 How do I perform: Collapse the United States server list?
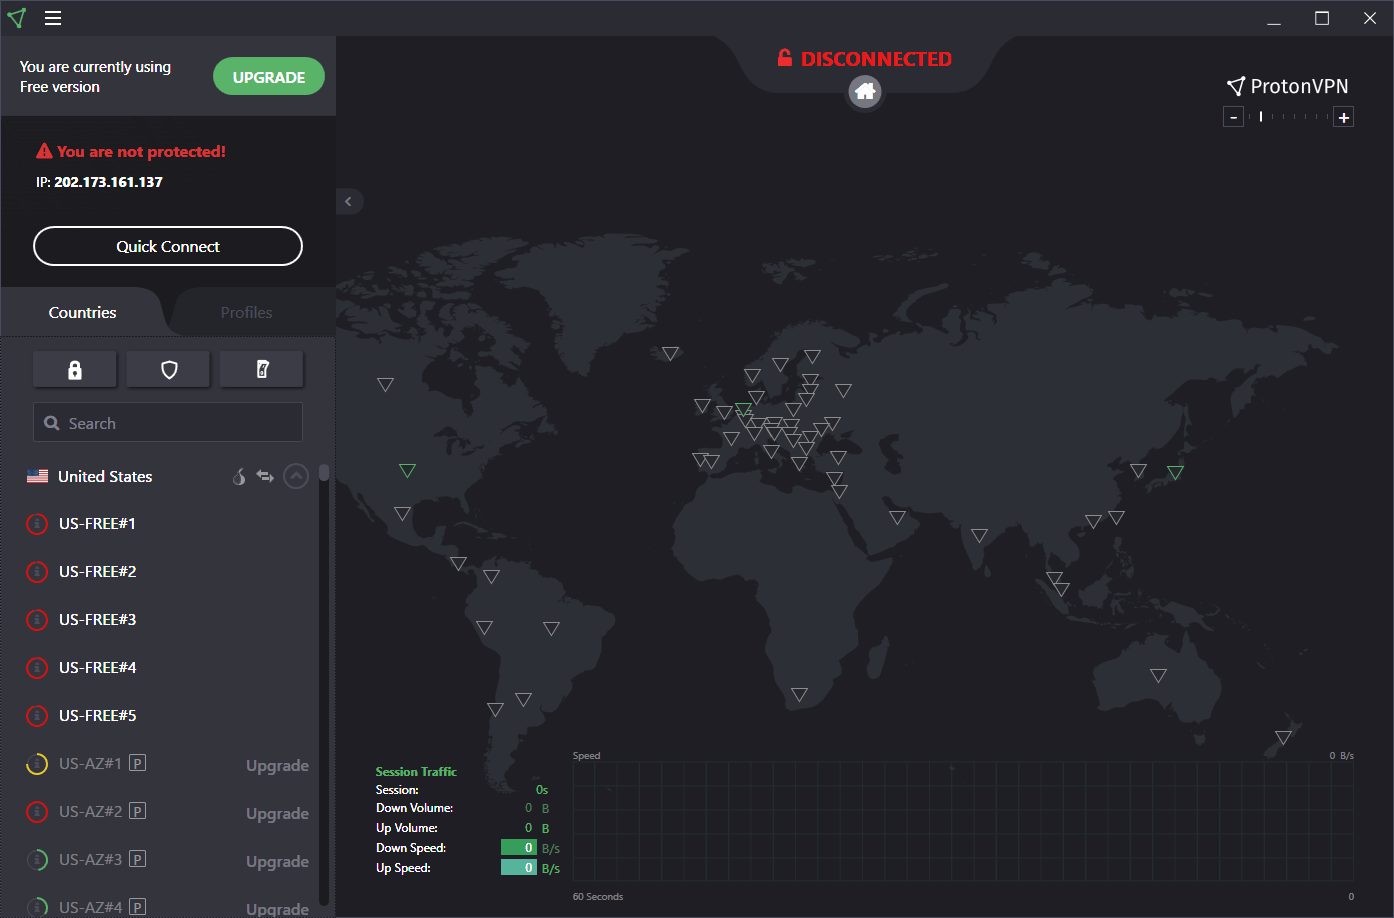pos(296,476)
